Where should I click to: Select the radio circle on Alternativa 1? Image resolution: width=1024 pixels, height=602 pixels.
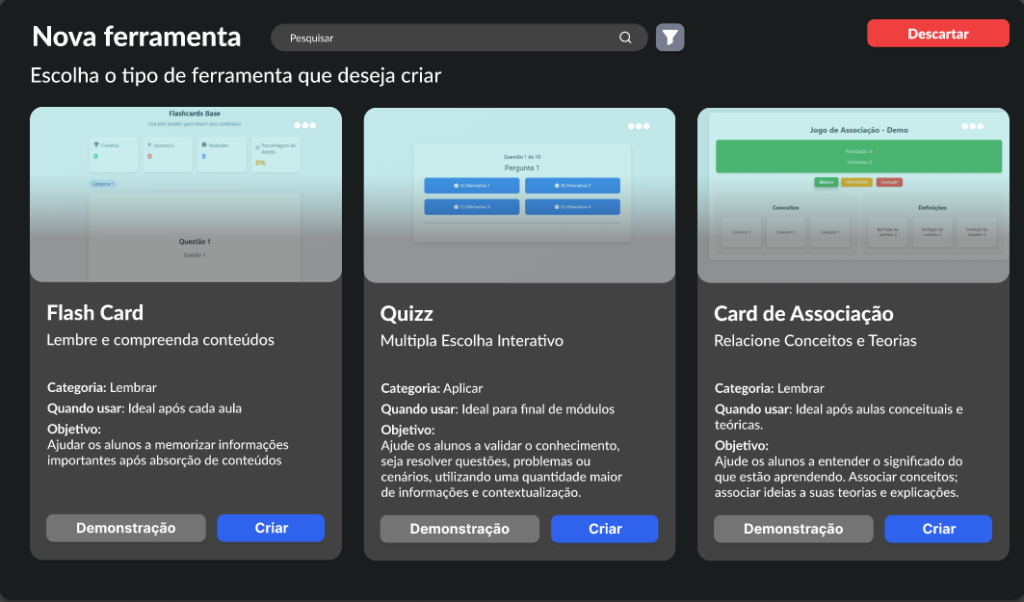pos(456,186)
